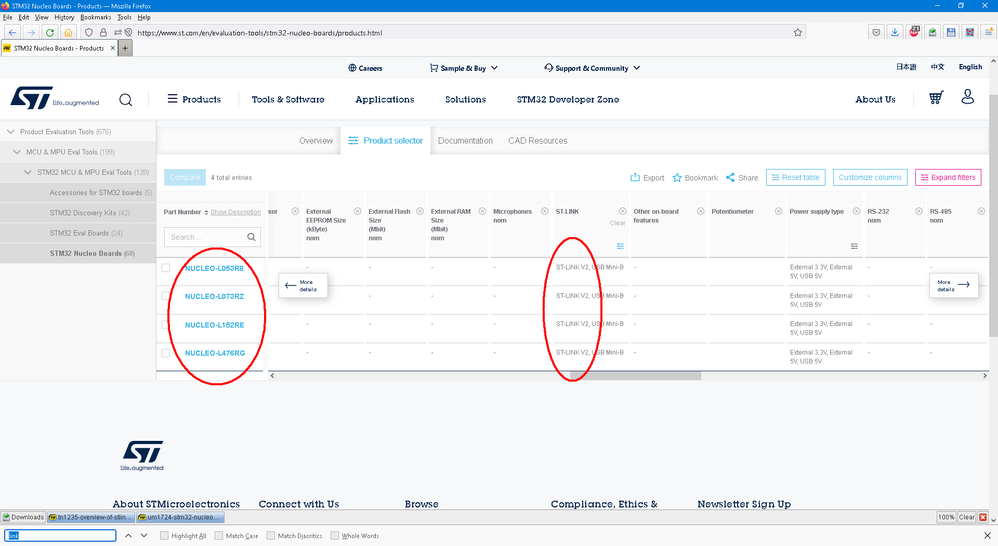Open the Bookmarks menu
The image size is (998, 546).
pos(95,17)
